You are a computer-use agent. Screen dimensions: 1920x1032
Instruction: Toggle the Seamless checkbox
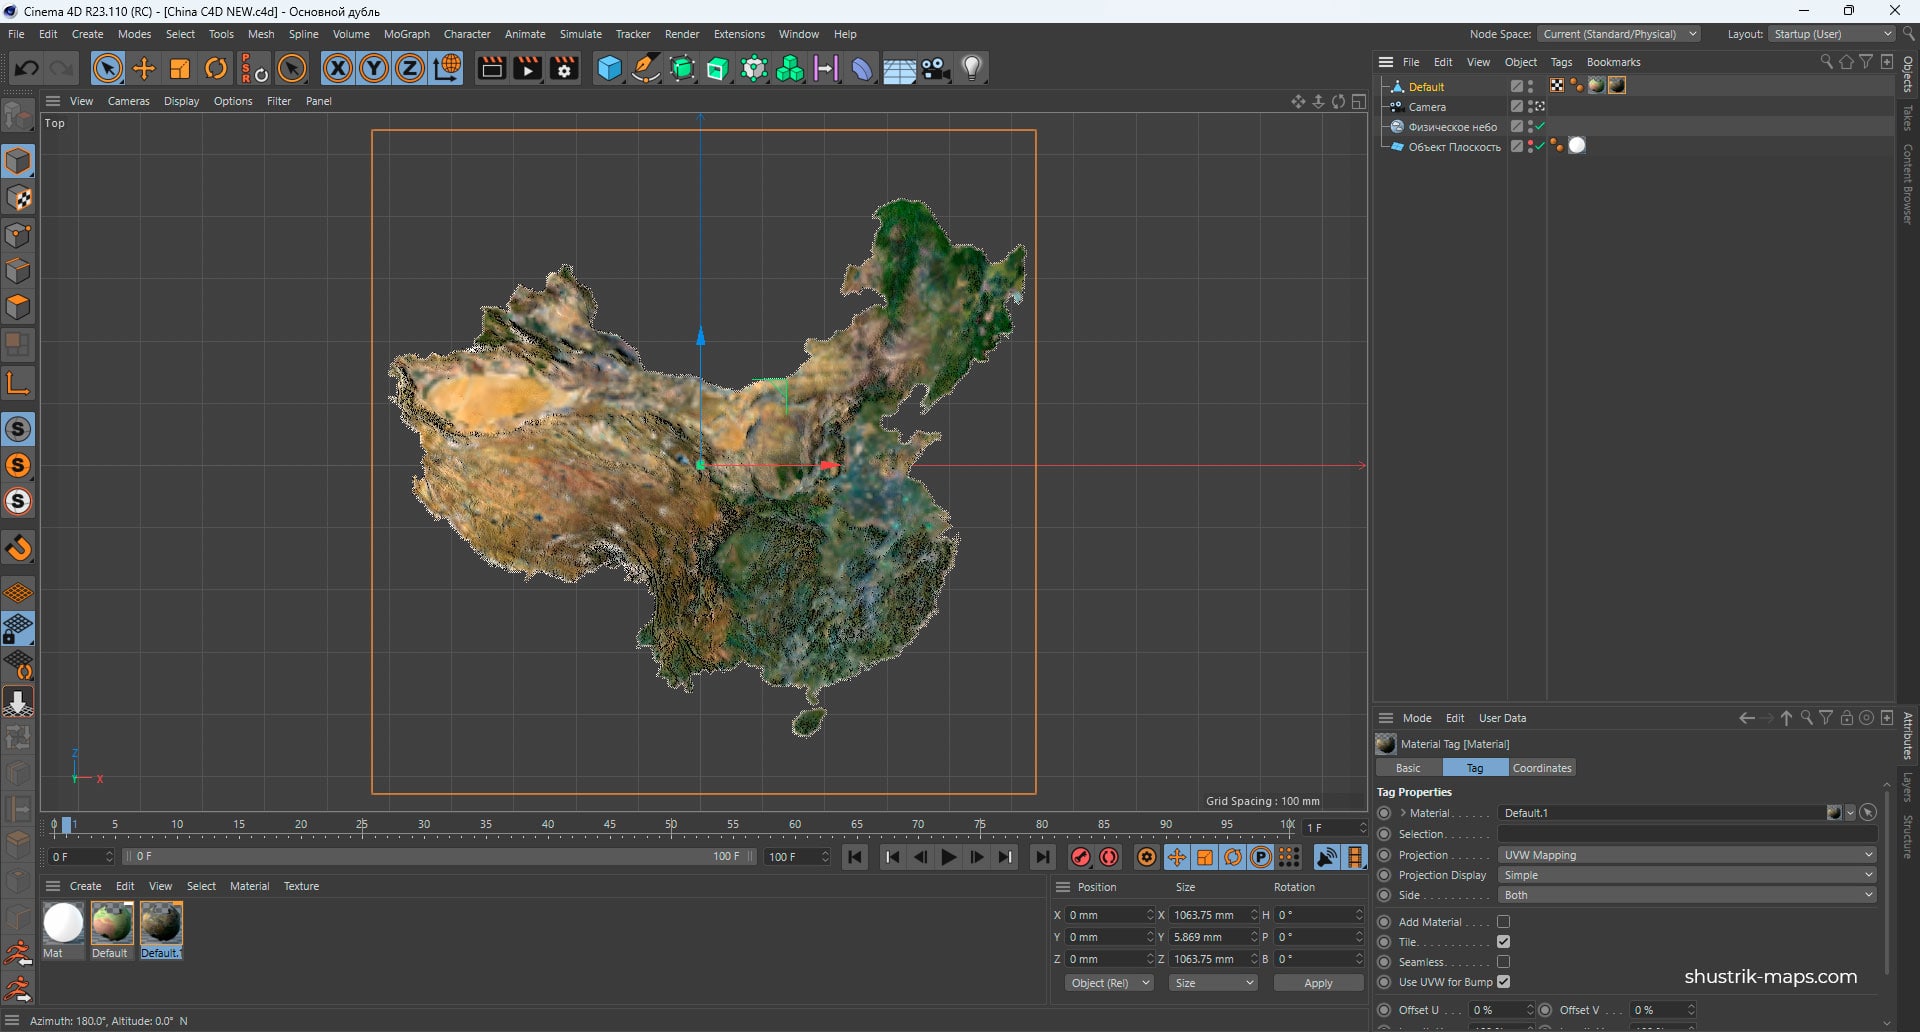(1503, 962)
